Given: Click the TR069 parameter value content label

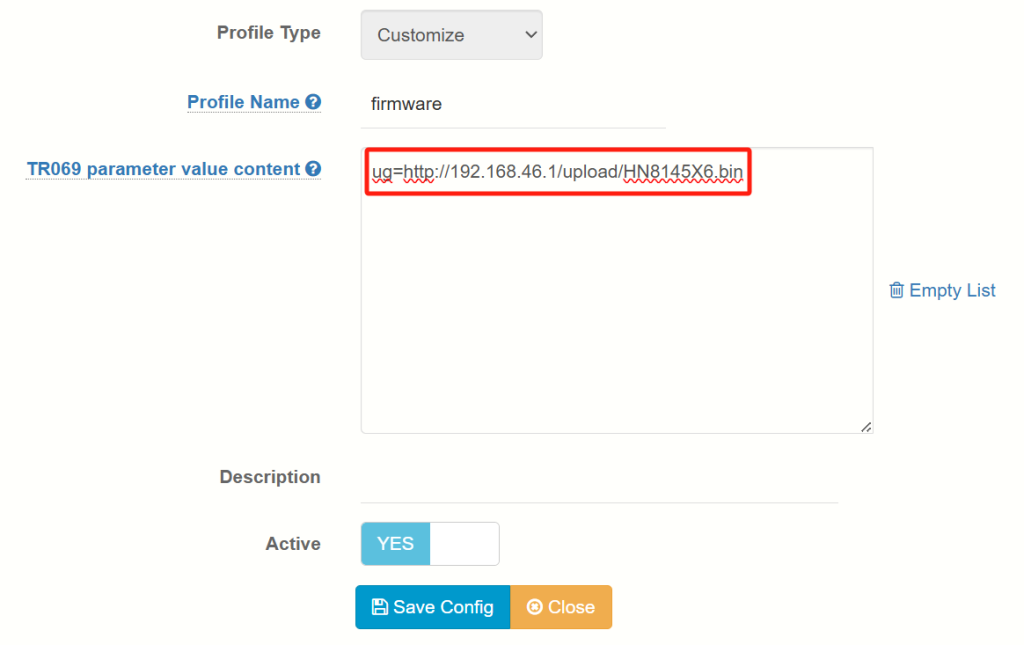Looking at the screenshot, I should [163, 169].
